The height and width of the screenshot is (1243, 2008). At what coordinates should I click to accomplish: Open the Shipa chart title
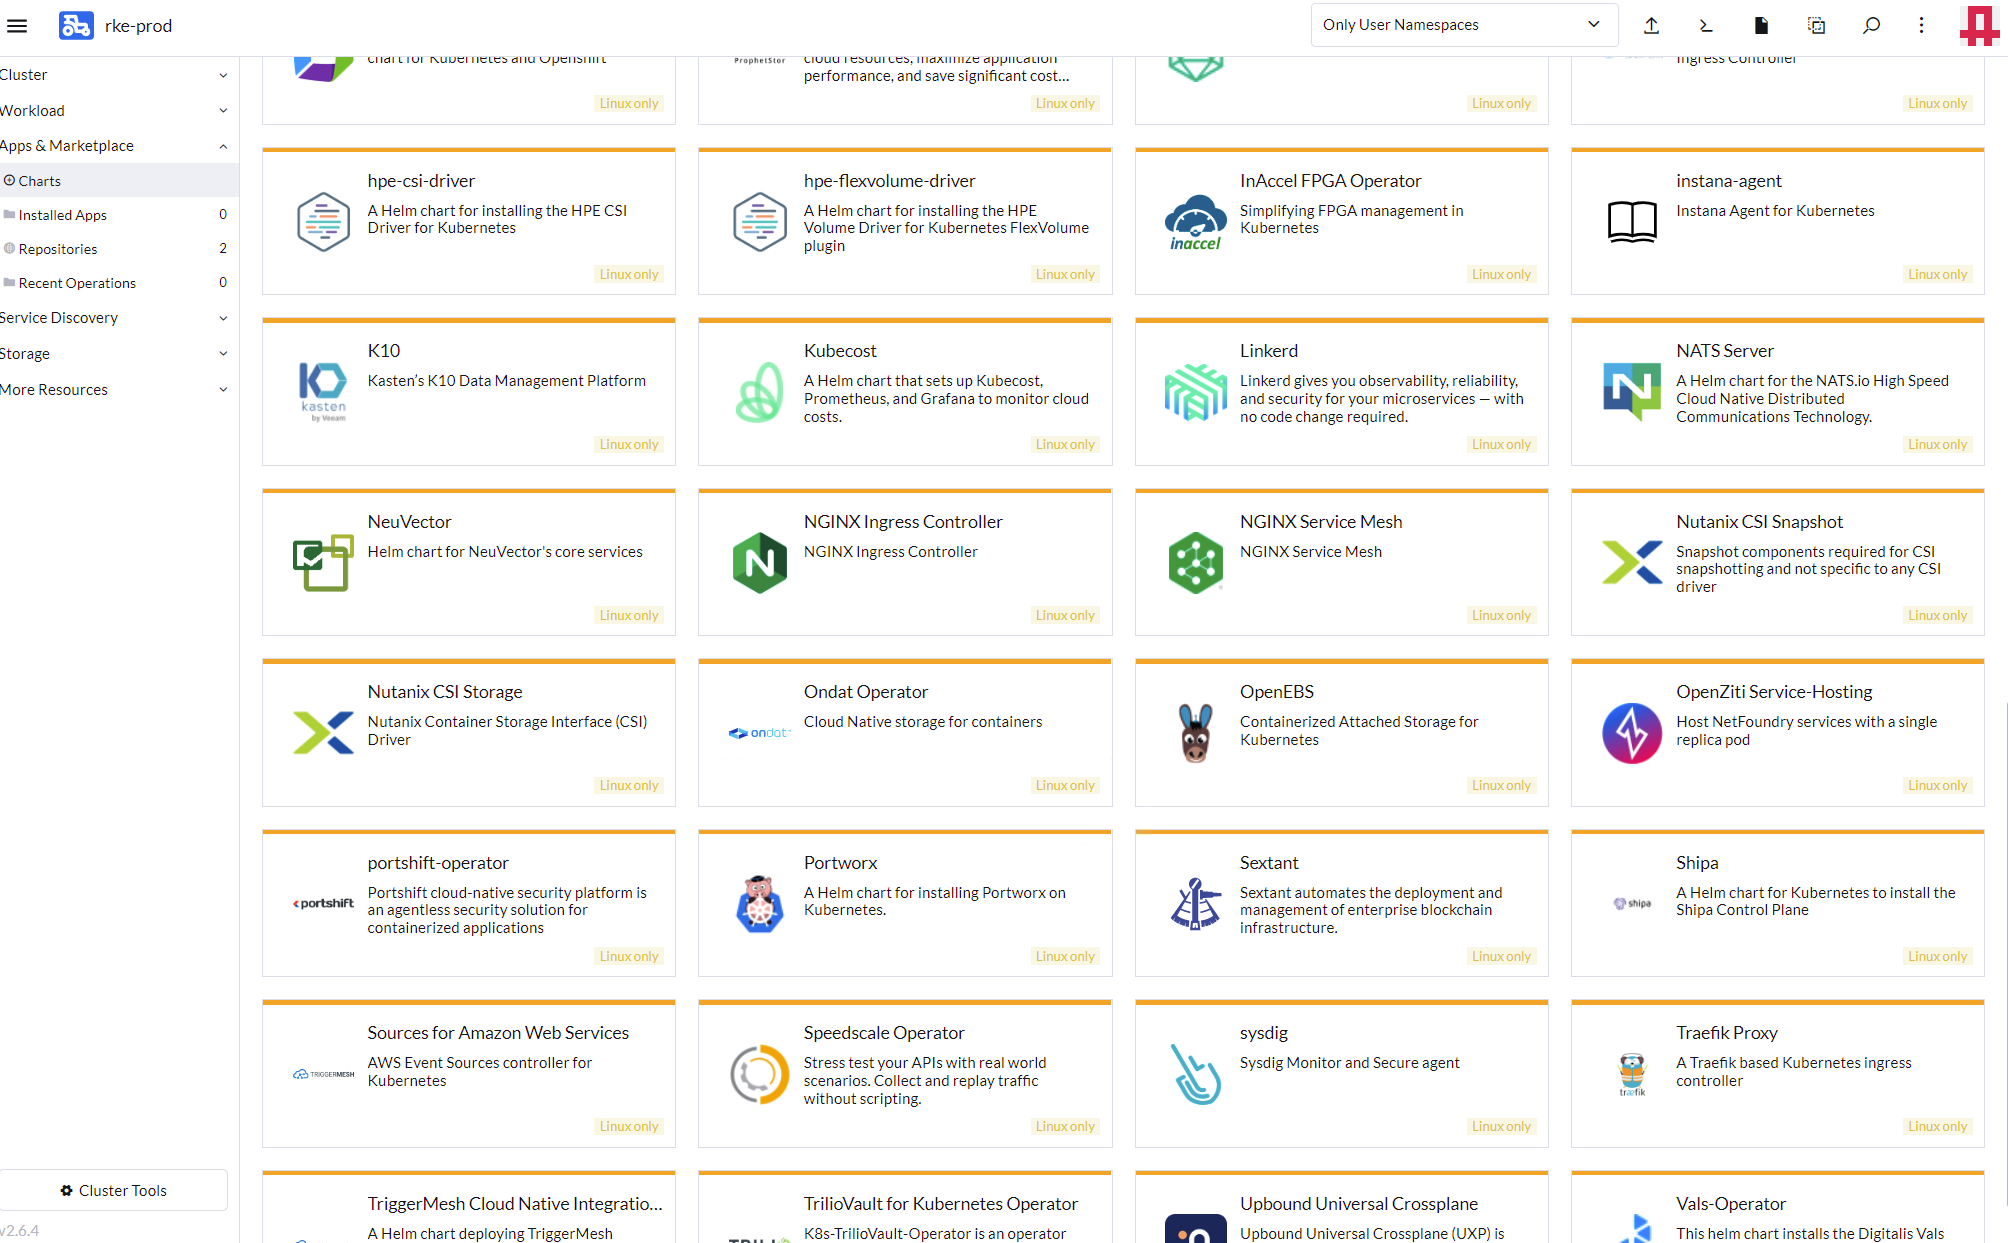pos(1697,863)
